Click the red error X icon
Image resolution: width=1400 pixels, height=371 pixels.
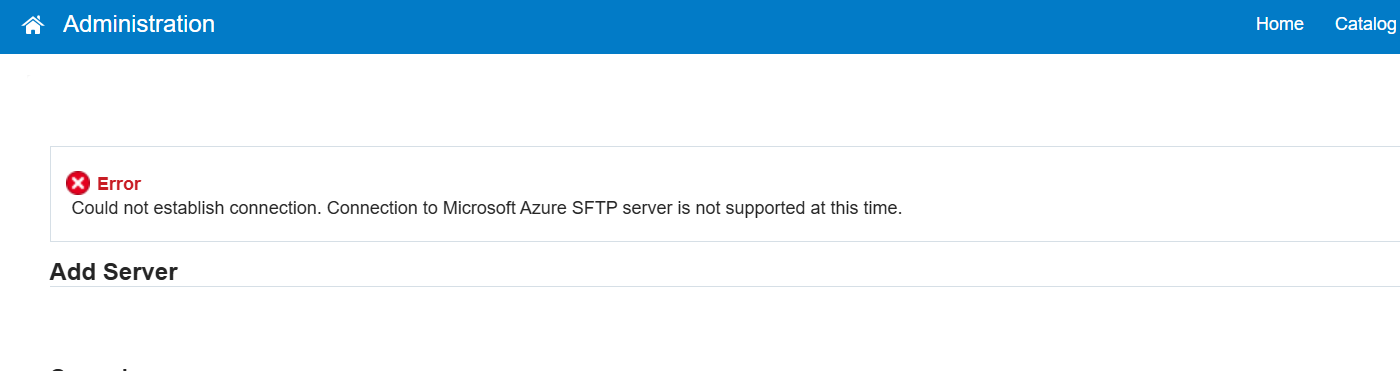click(78, 183)
